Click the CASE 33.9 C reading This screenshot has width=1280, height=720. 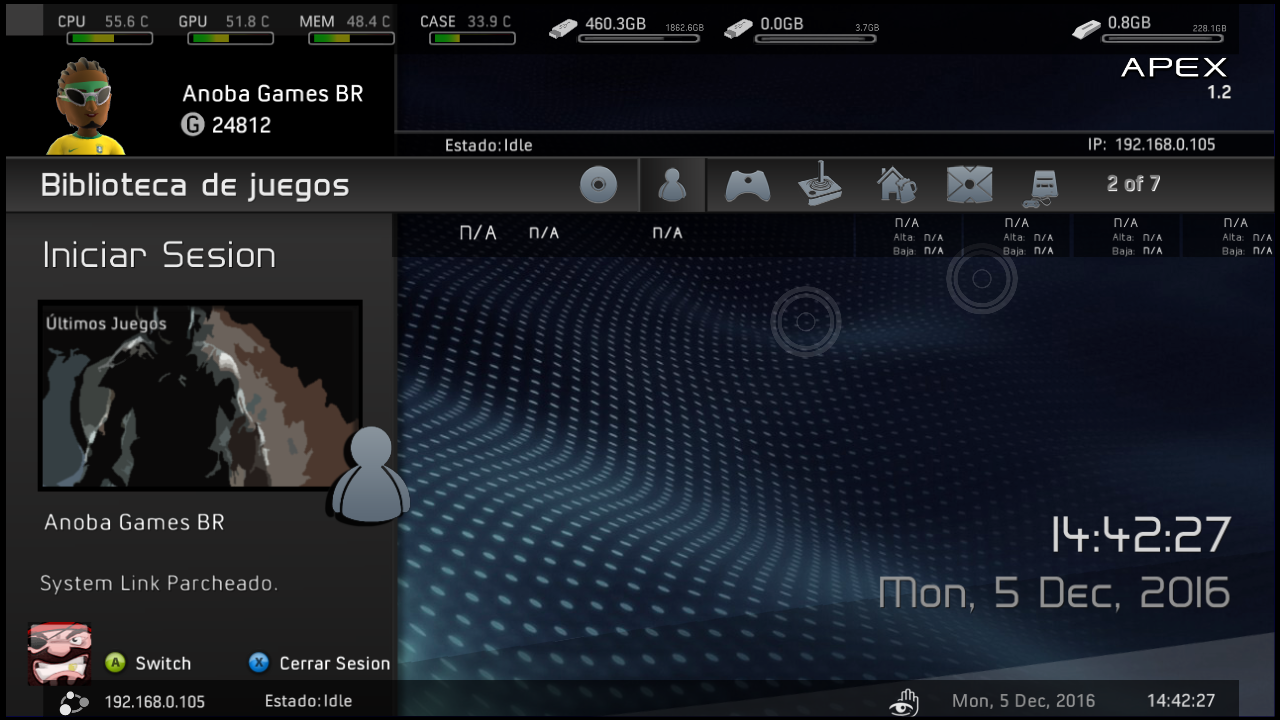[488, 21]
